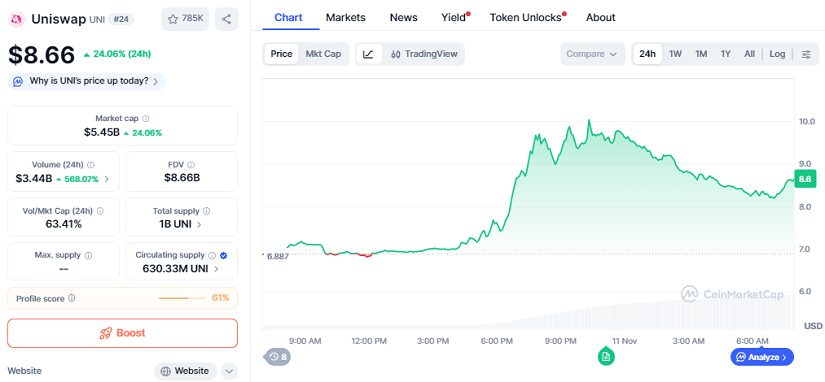Click the green document news marker on the timeline
Image resolution: width=825 pixels, height=382 pixels.
pos(606,357)
